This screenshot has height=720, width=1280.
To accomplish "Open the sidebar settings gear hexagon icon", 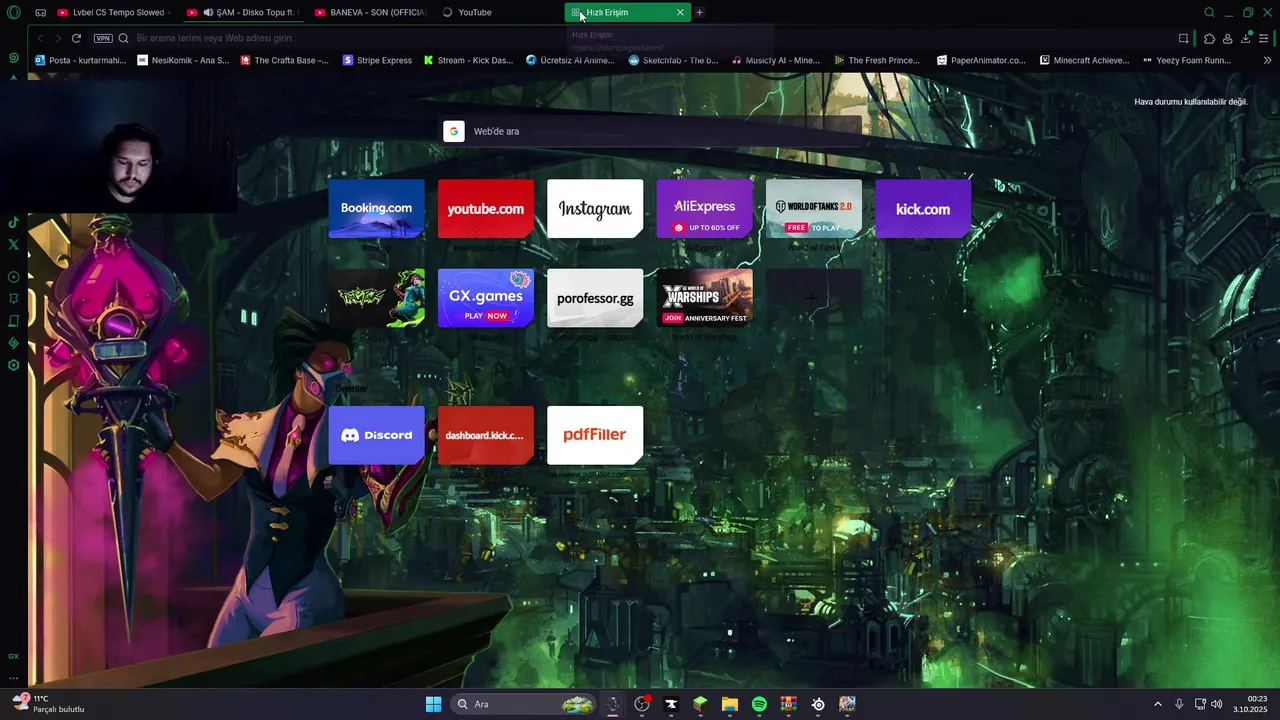I will tap(13, 365).
